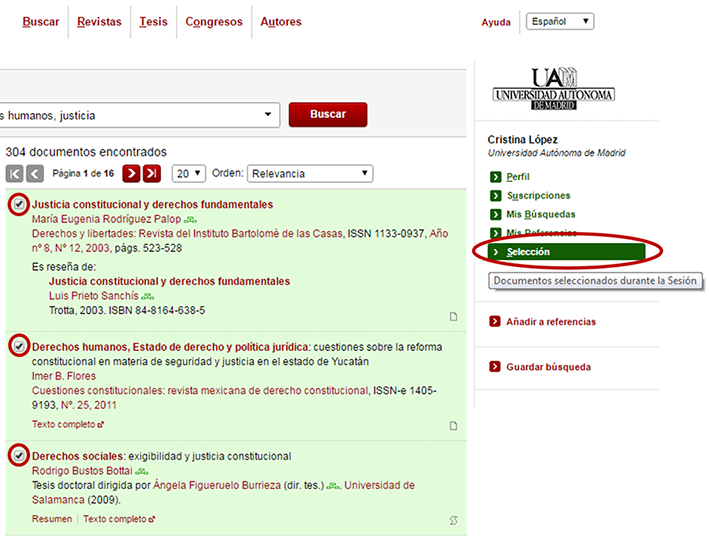This screenshot has height=536, width=709.
Task: Expand search box suggestion arrow
Action: click(x=268, y=114)
